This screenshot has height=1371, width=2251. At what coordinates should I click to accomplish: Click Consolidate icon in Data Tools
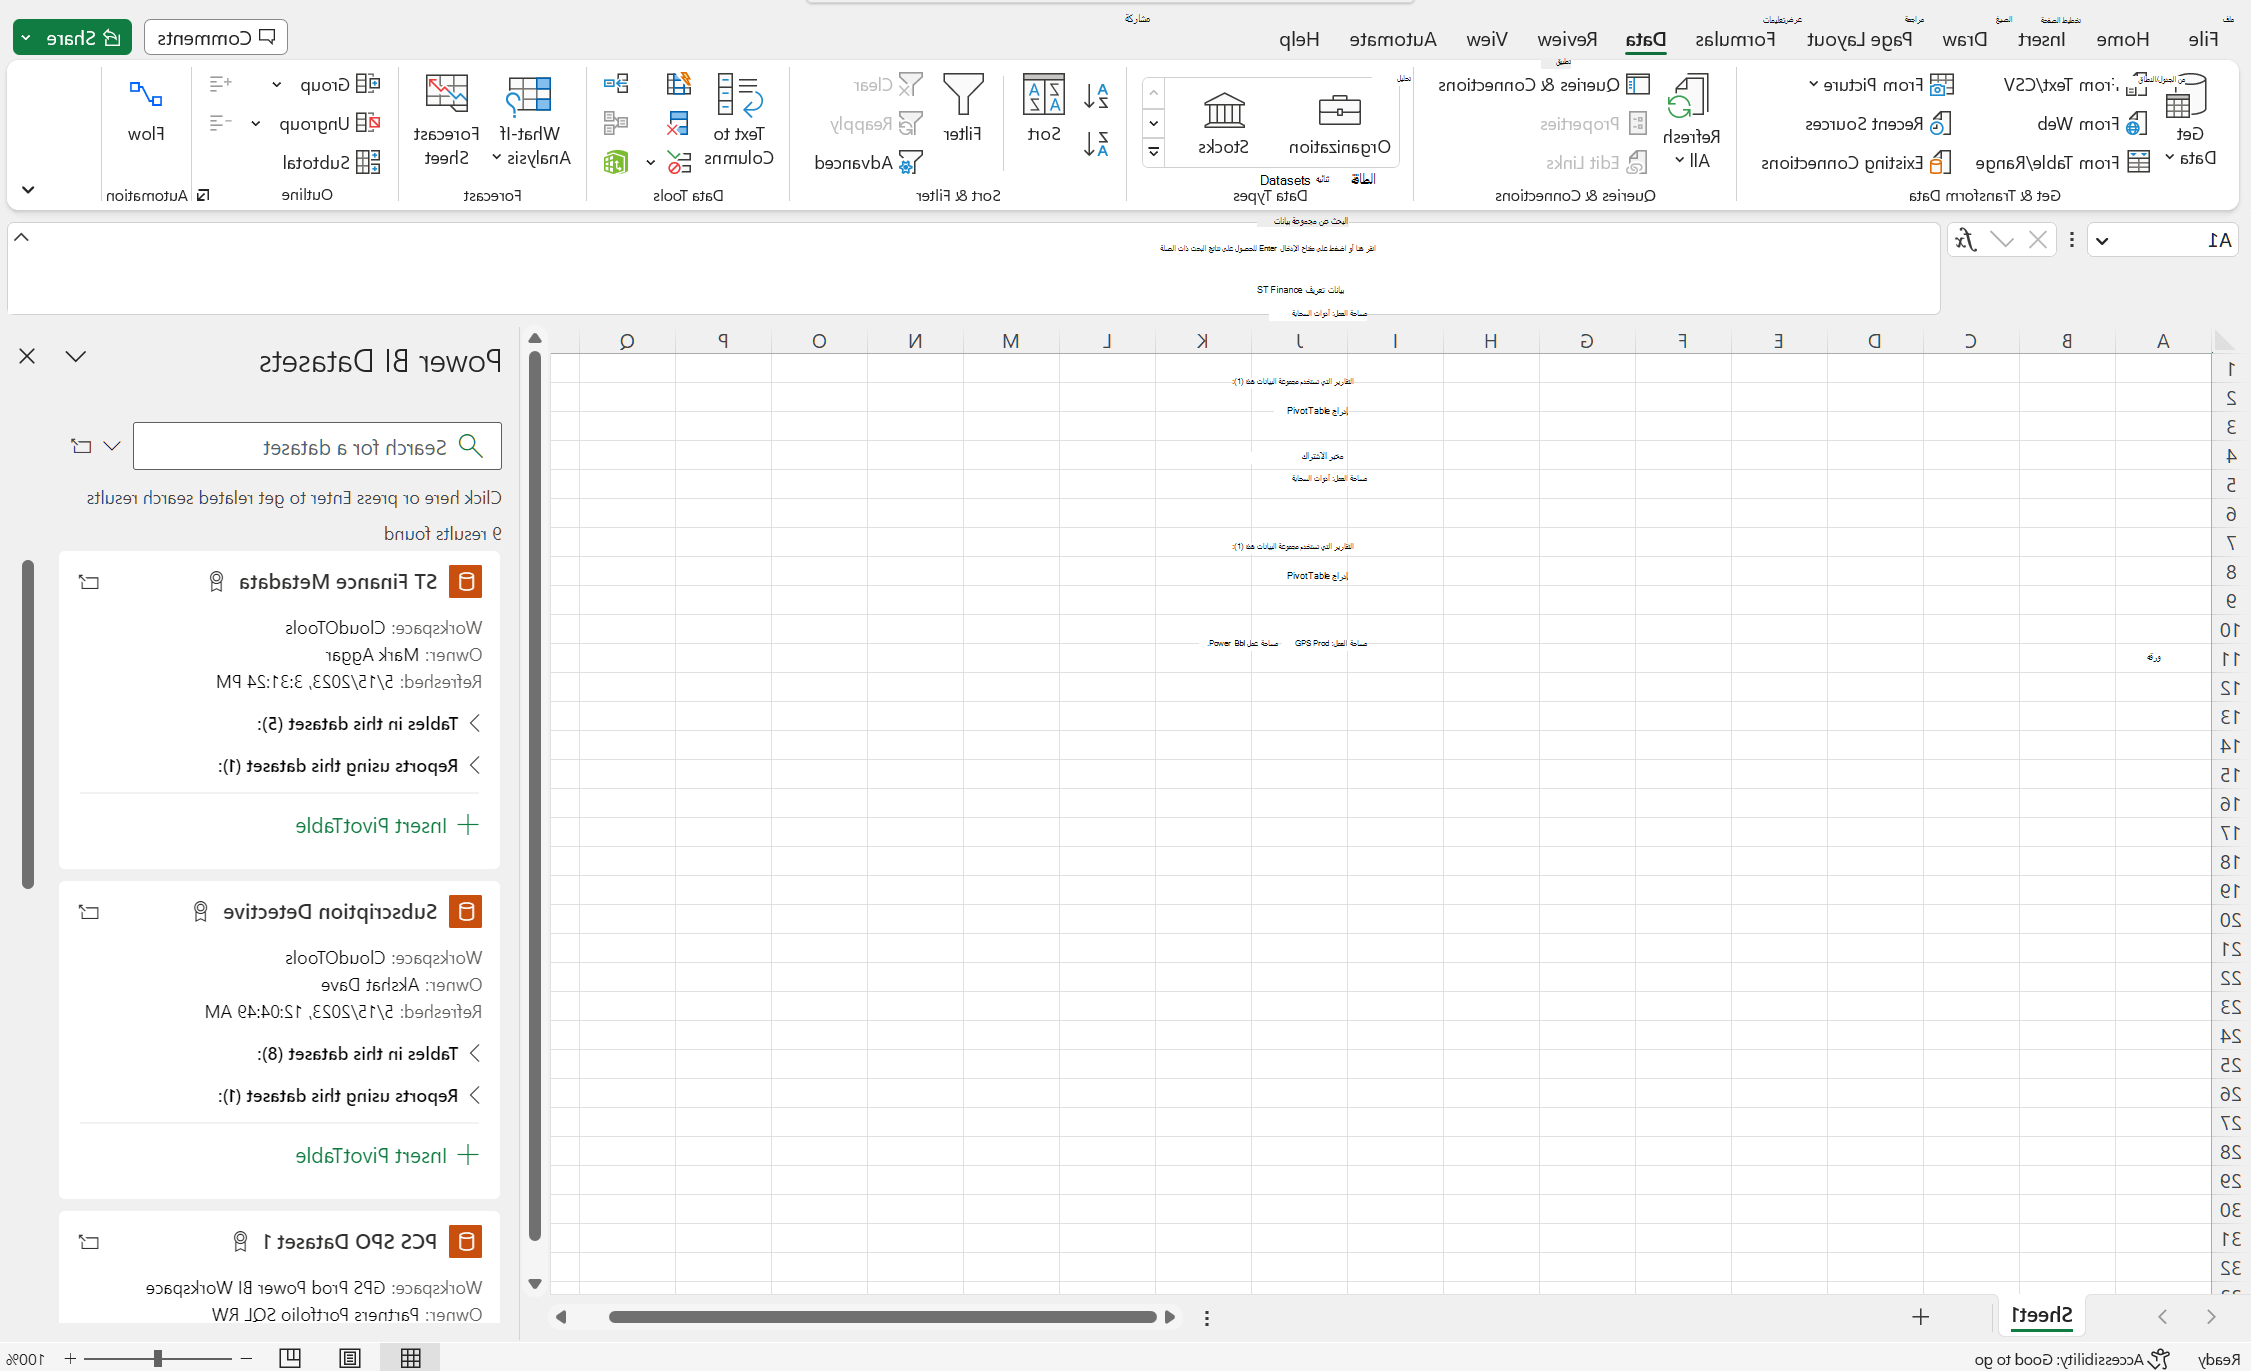tap(617, 85)
